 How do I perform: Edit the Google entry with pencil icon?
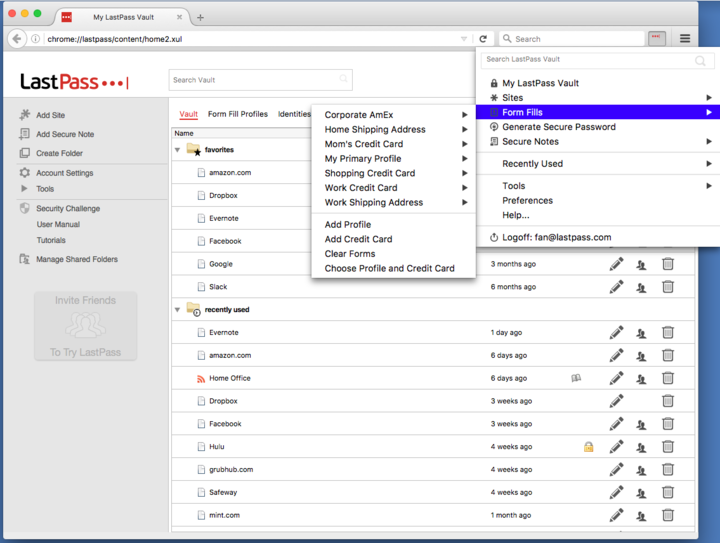(x=616, y=264)
